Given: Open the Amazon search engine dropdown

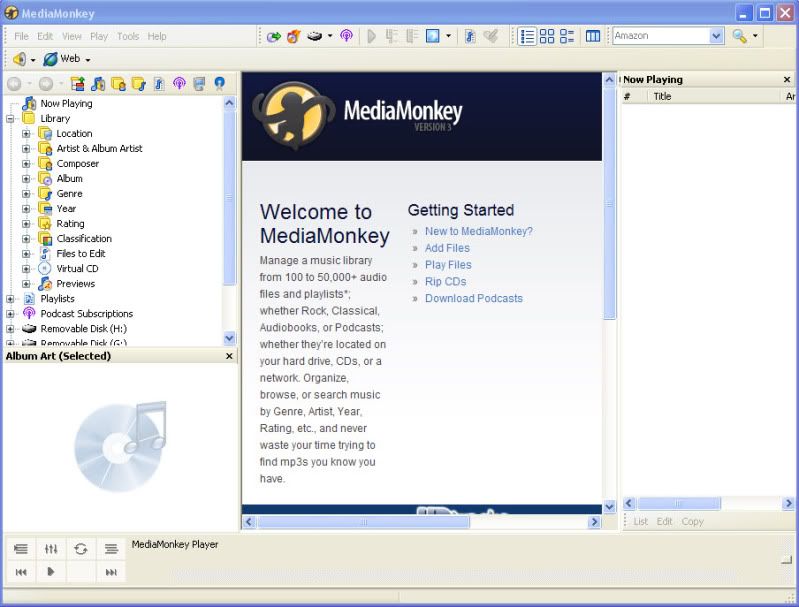Looking at the screenshot, I should click(x=716, y=36).
